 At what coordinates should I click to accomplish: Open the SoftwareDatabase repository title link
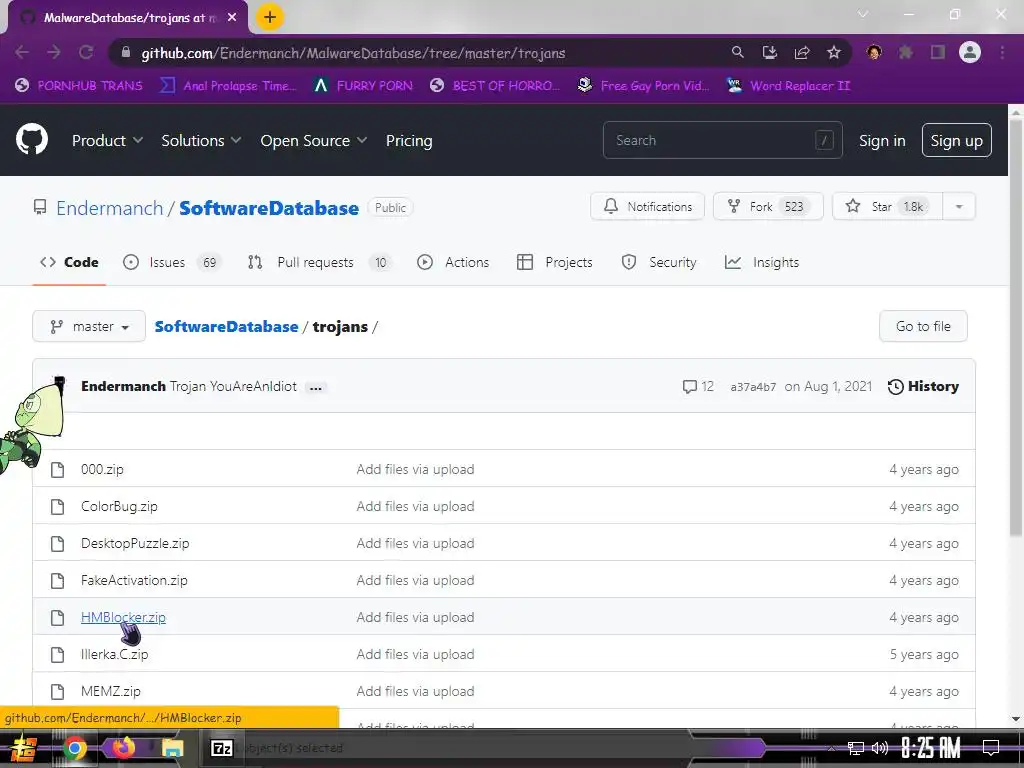pos(269,208)
